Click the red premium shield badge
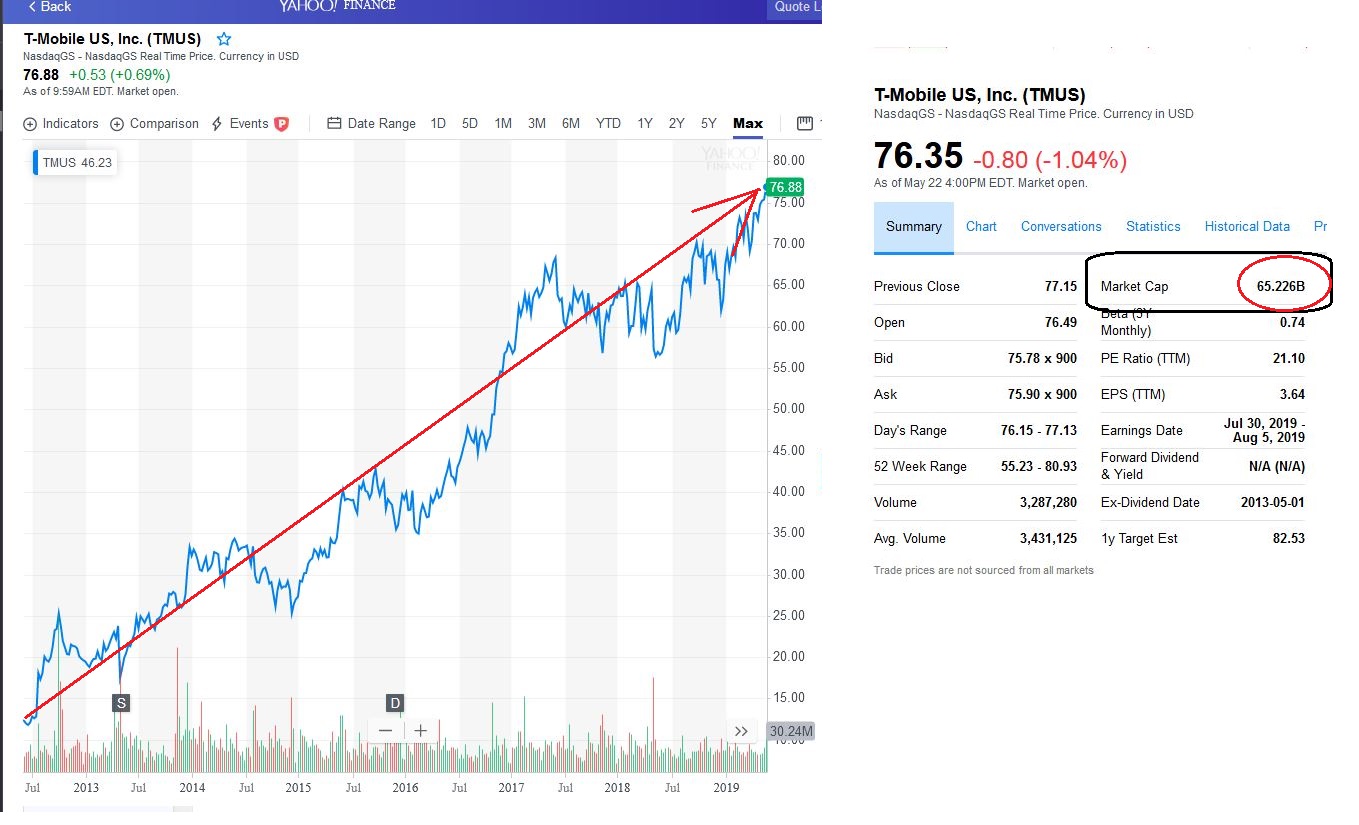 click(x=282, y=124)
